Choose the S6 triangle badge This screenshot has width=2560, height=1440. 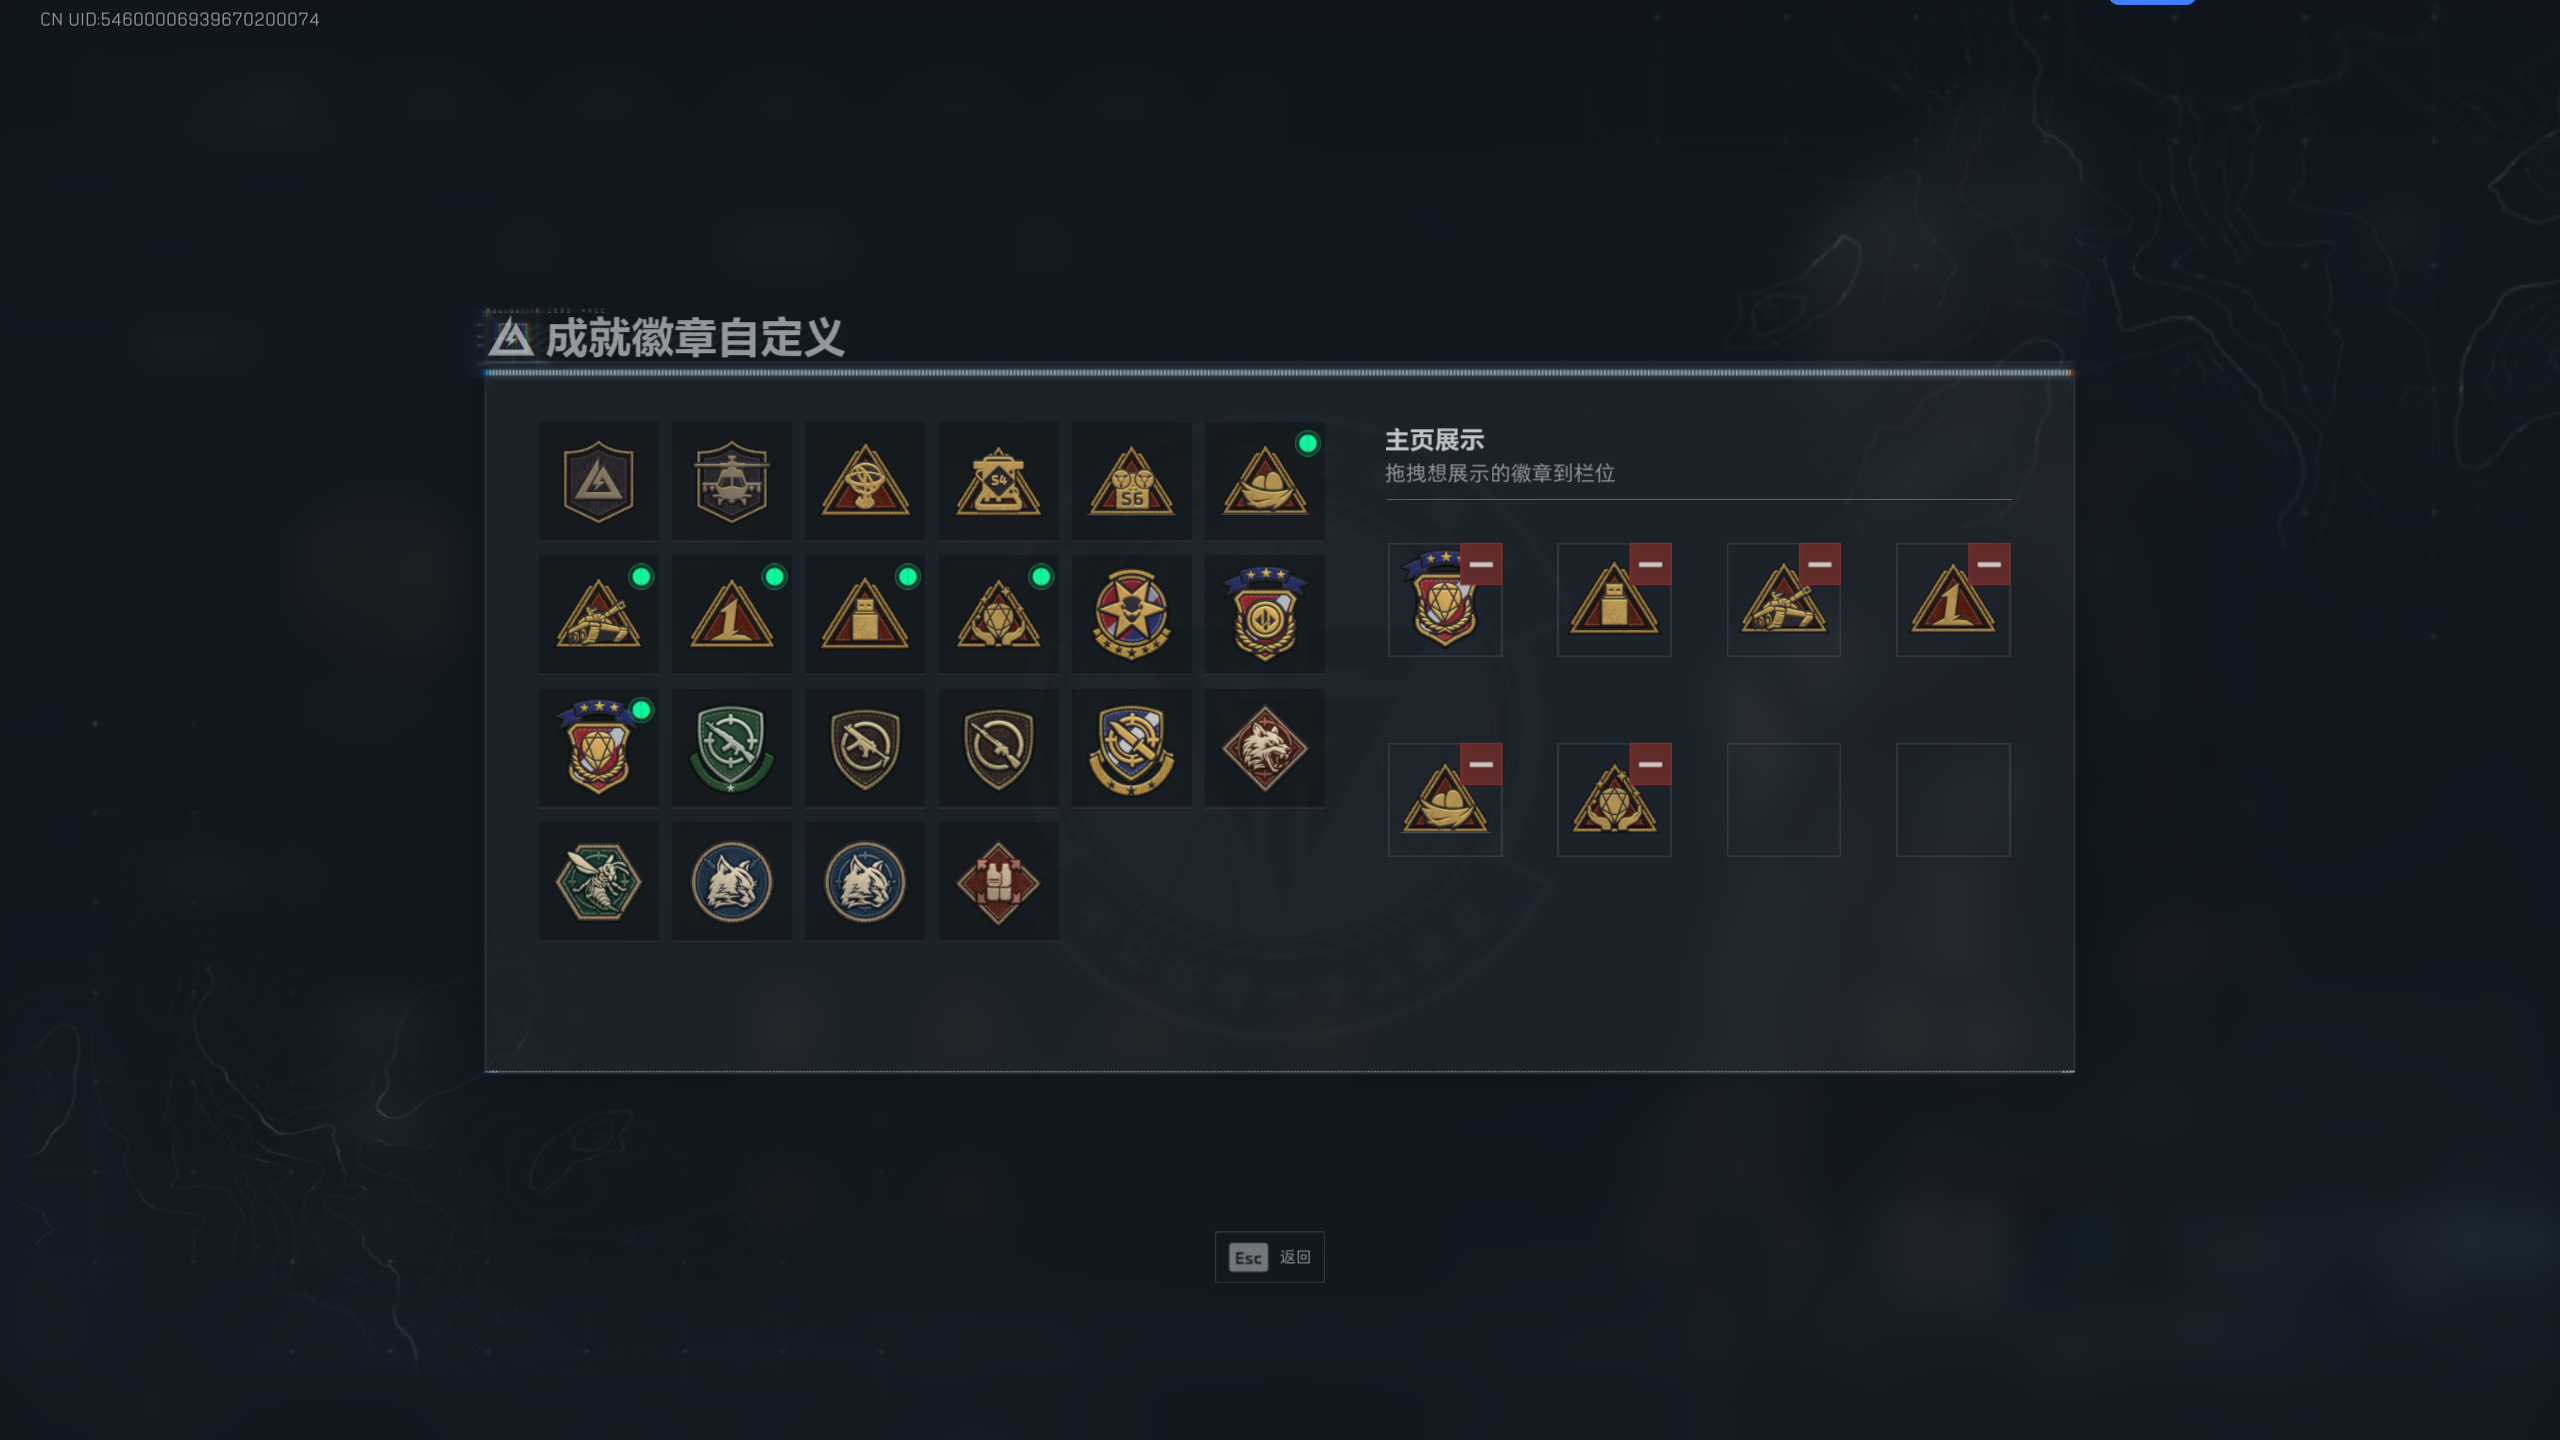pyautogui.click(x=1131, y=481)
